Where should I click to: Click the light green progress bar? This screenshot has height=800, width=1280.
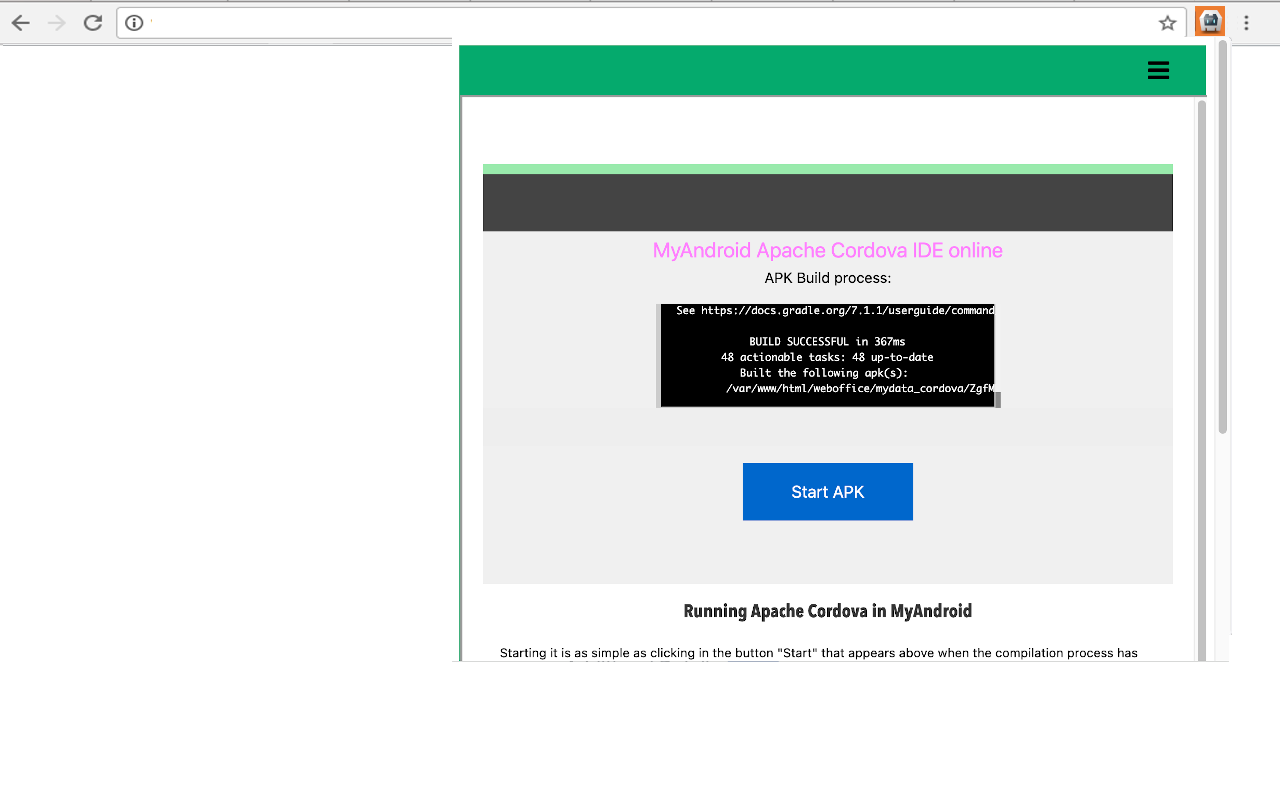pyautogui.click(x=828, y=169)
